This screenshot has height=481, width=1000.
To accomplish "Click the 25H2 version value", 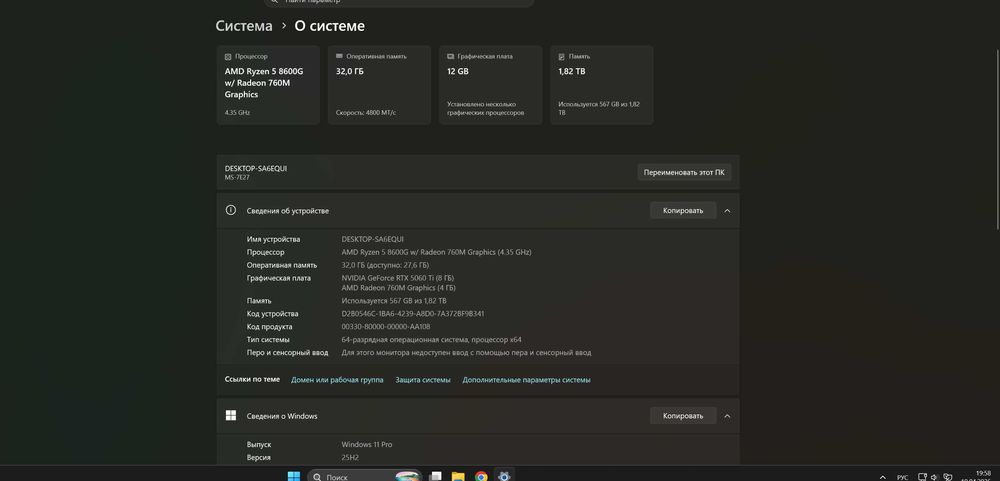I will pos(350,457).
